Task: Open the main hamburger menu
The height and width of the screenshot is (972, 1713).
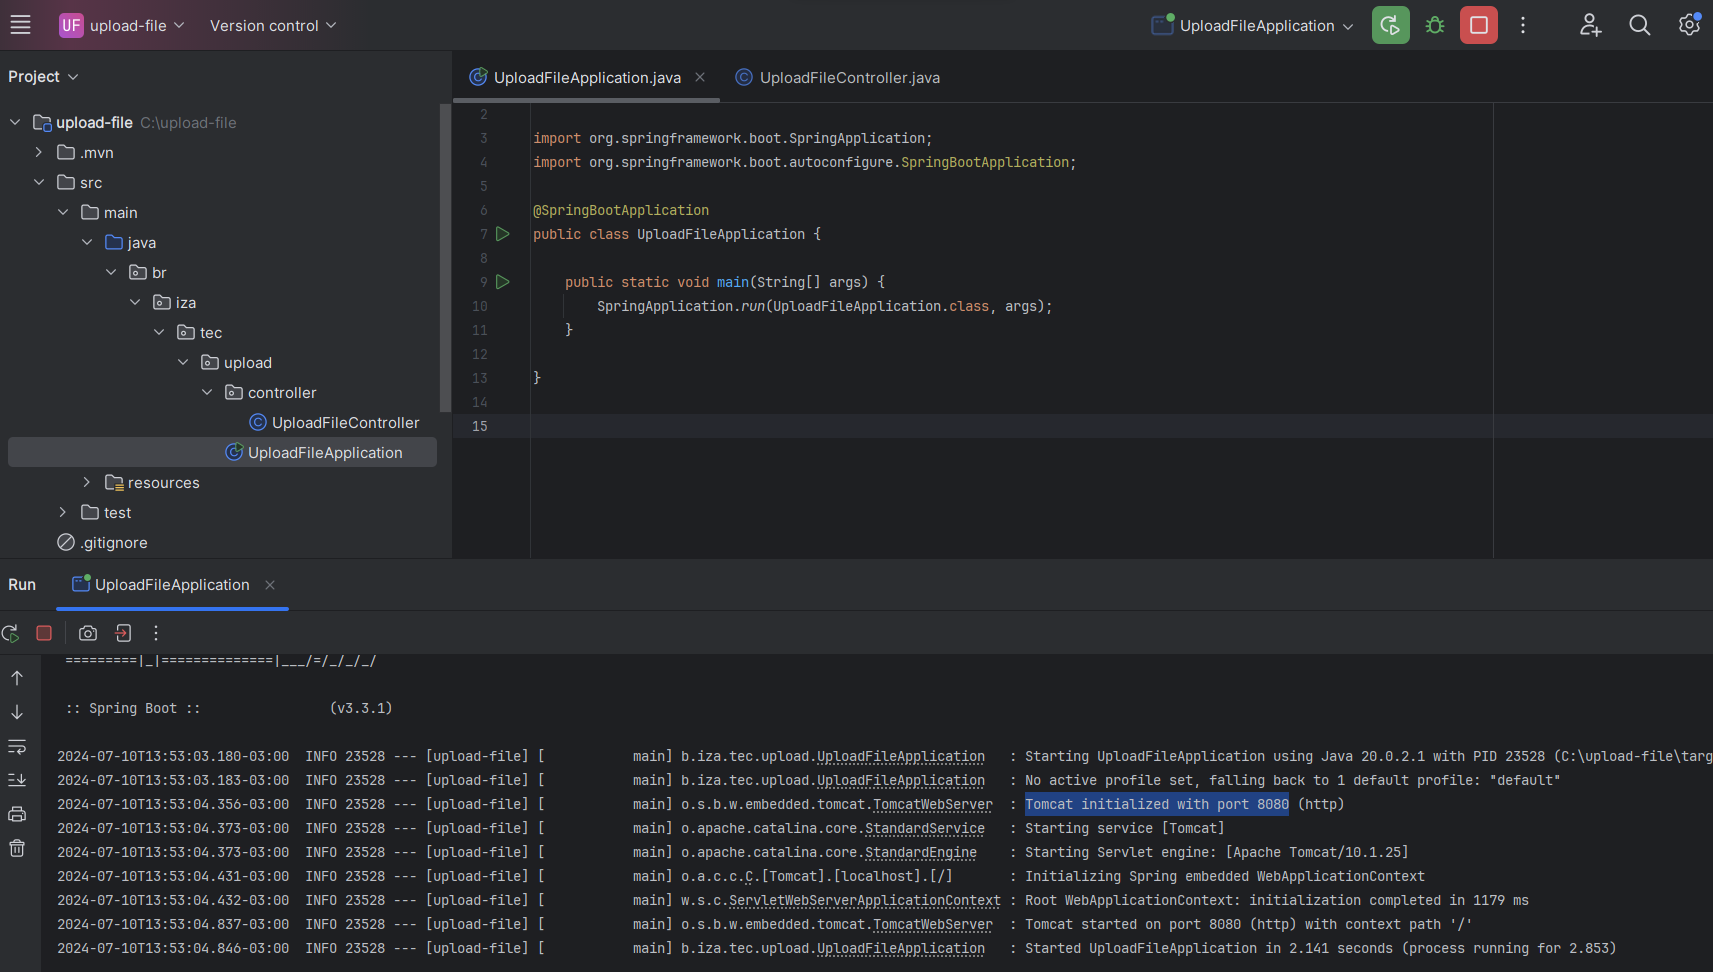Action: pos(20,25)
